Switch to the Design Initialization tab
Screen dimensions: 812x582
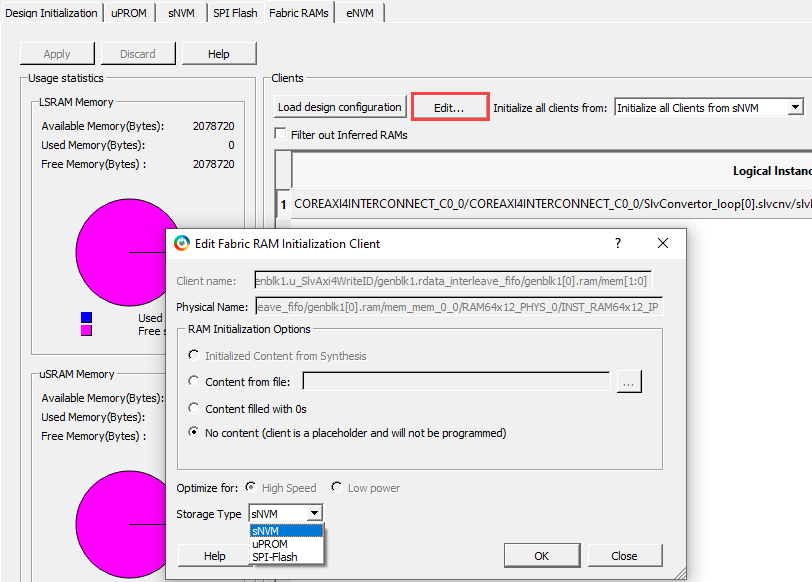click(x=52, y=13)
